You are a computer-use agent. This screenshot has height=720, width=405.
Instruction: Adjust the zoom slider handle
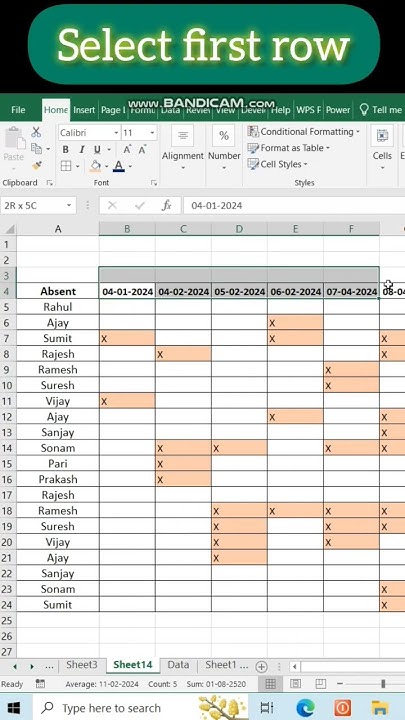(383, 684)
